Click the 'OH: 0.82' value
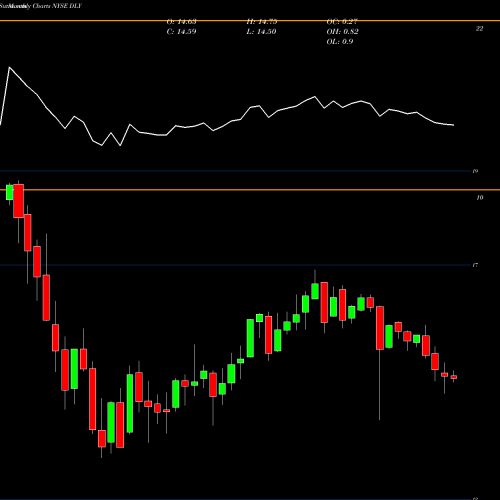Viewport: 500px width, 500px height. [x=343, y=32]
